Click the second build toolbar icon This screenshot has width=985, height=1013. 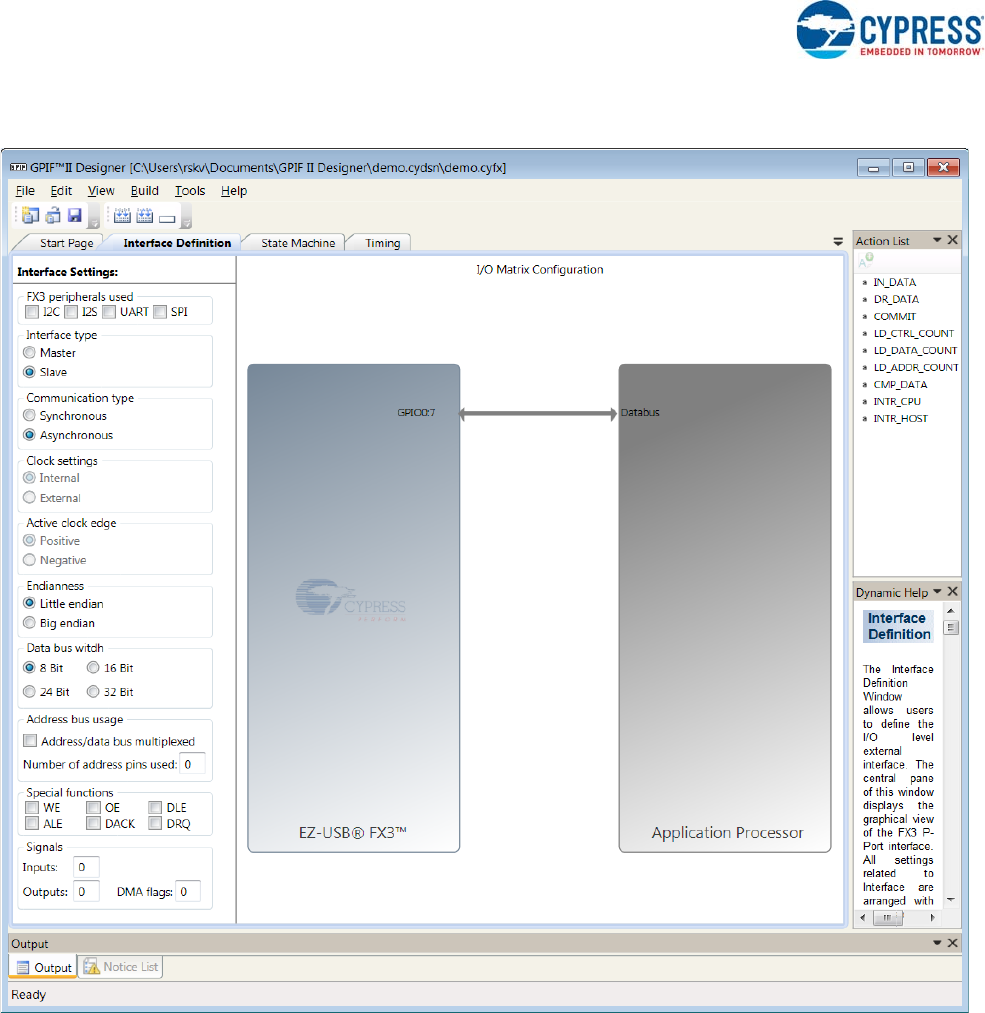145,215
